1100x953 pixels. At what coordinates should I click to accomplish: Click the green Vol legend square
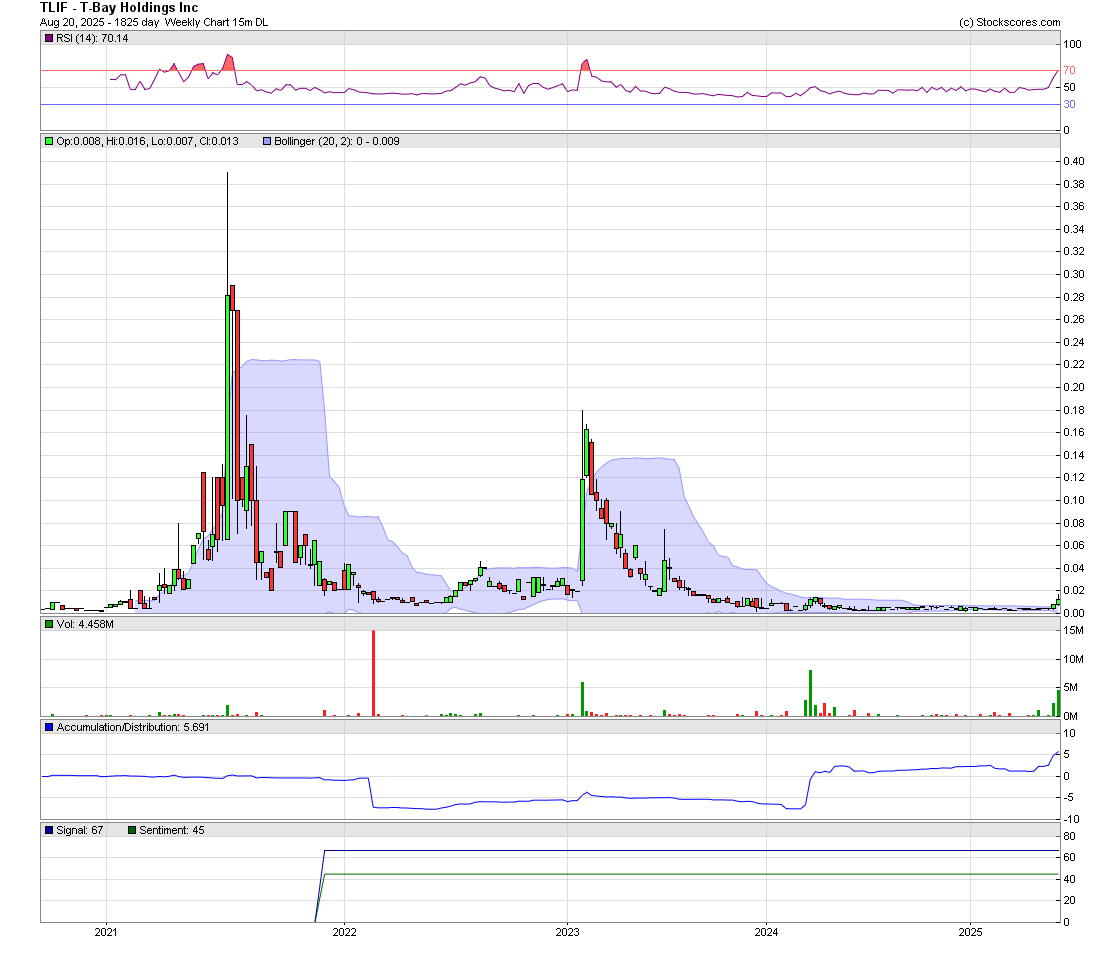pyautogui.click(x=49, y=624)
